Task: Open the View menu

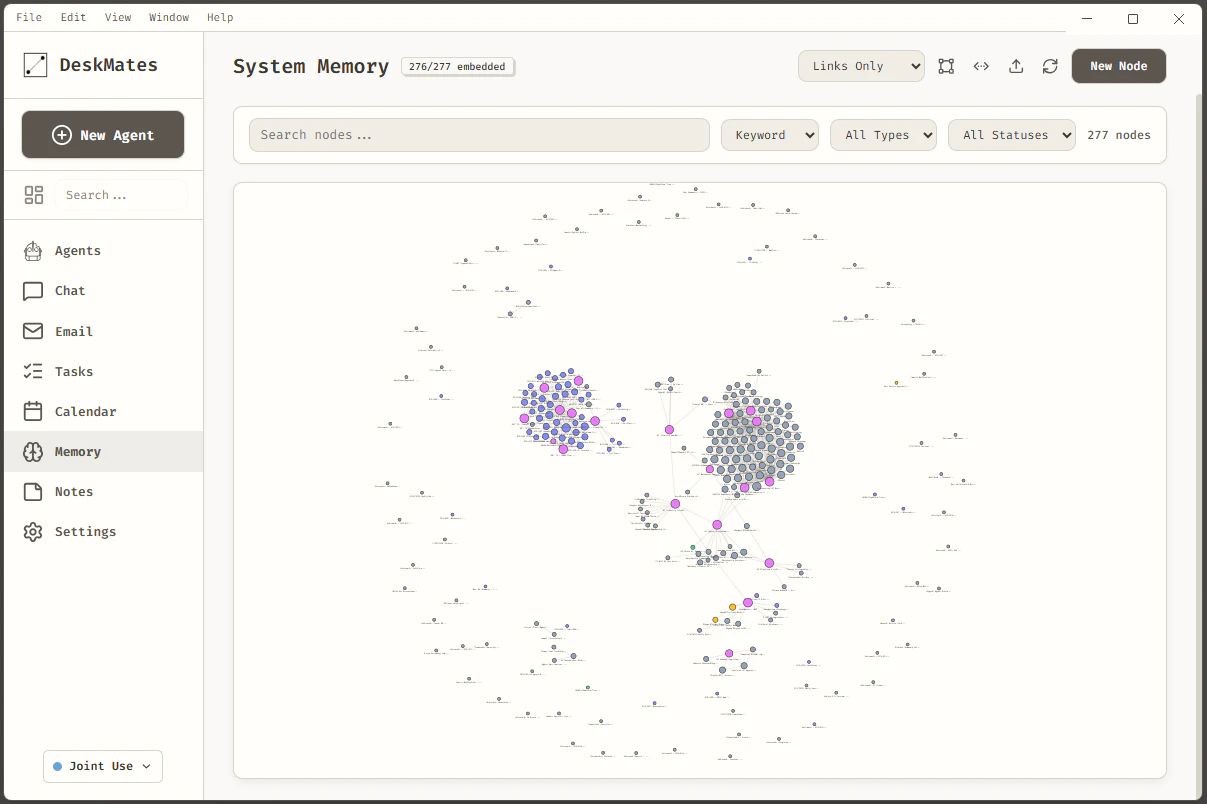Action: 118,17
